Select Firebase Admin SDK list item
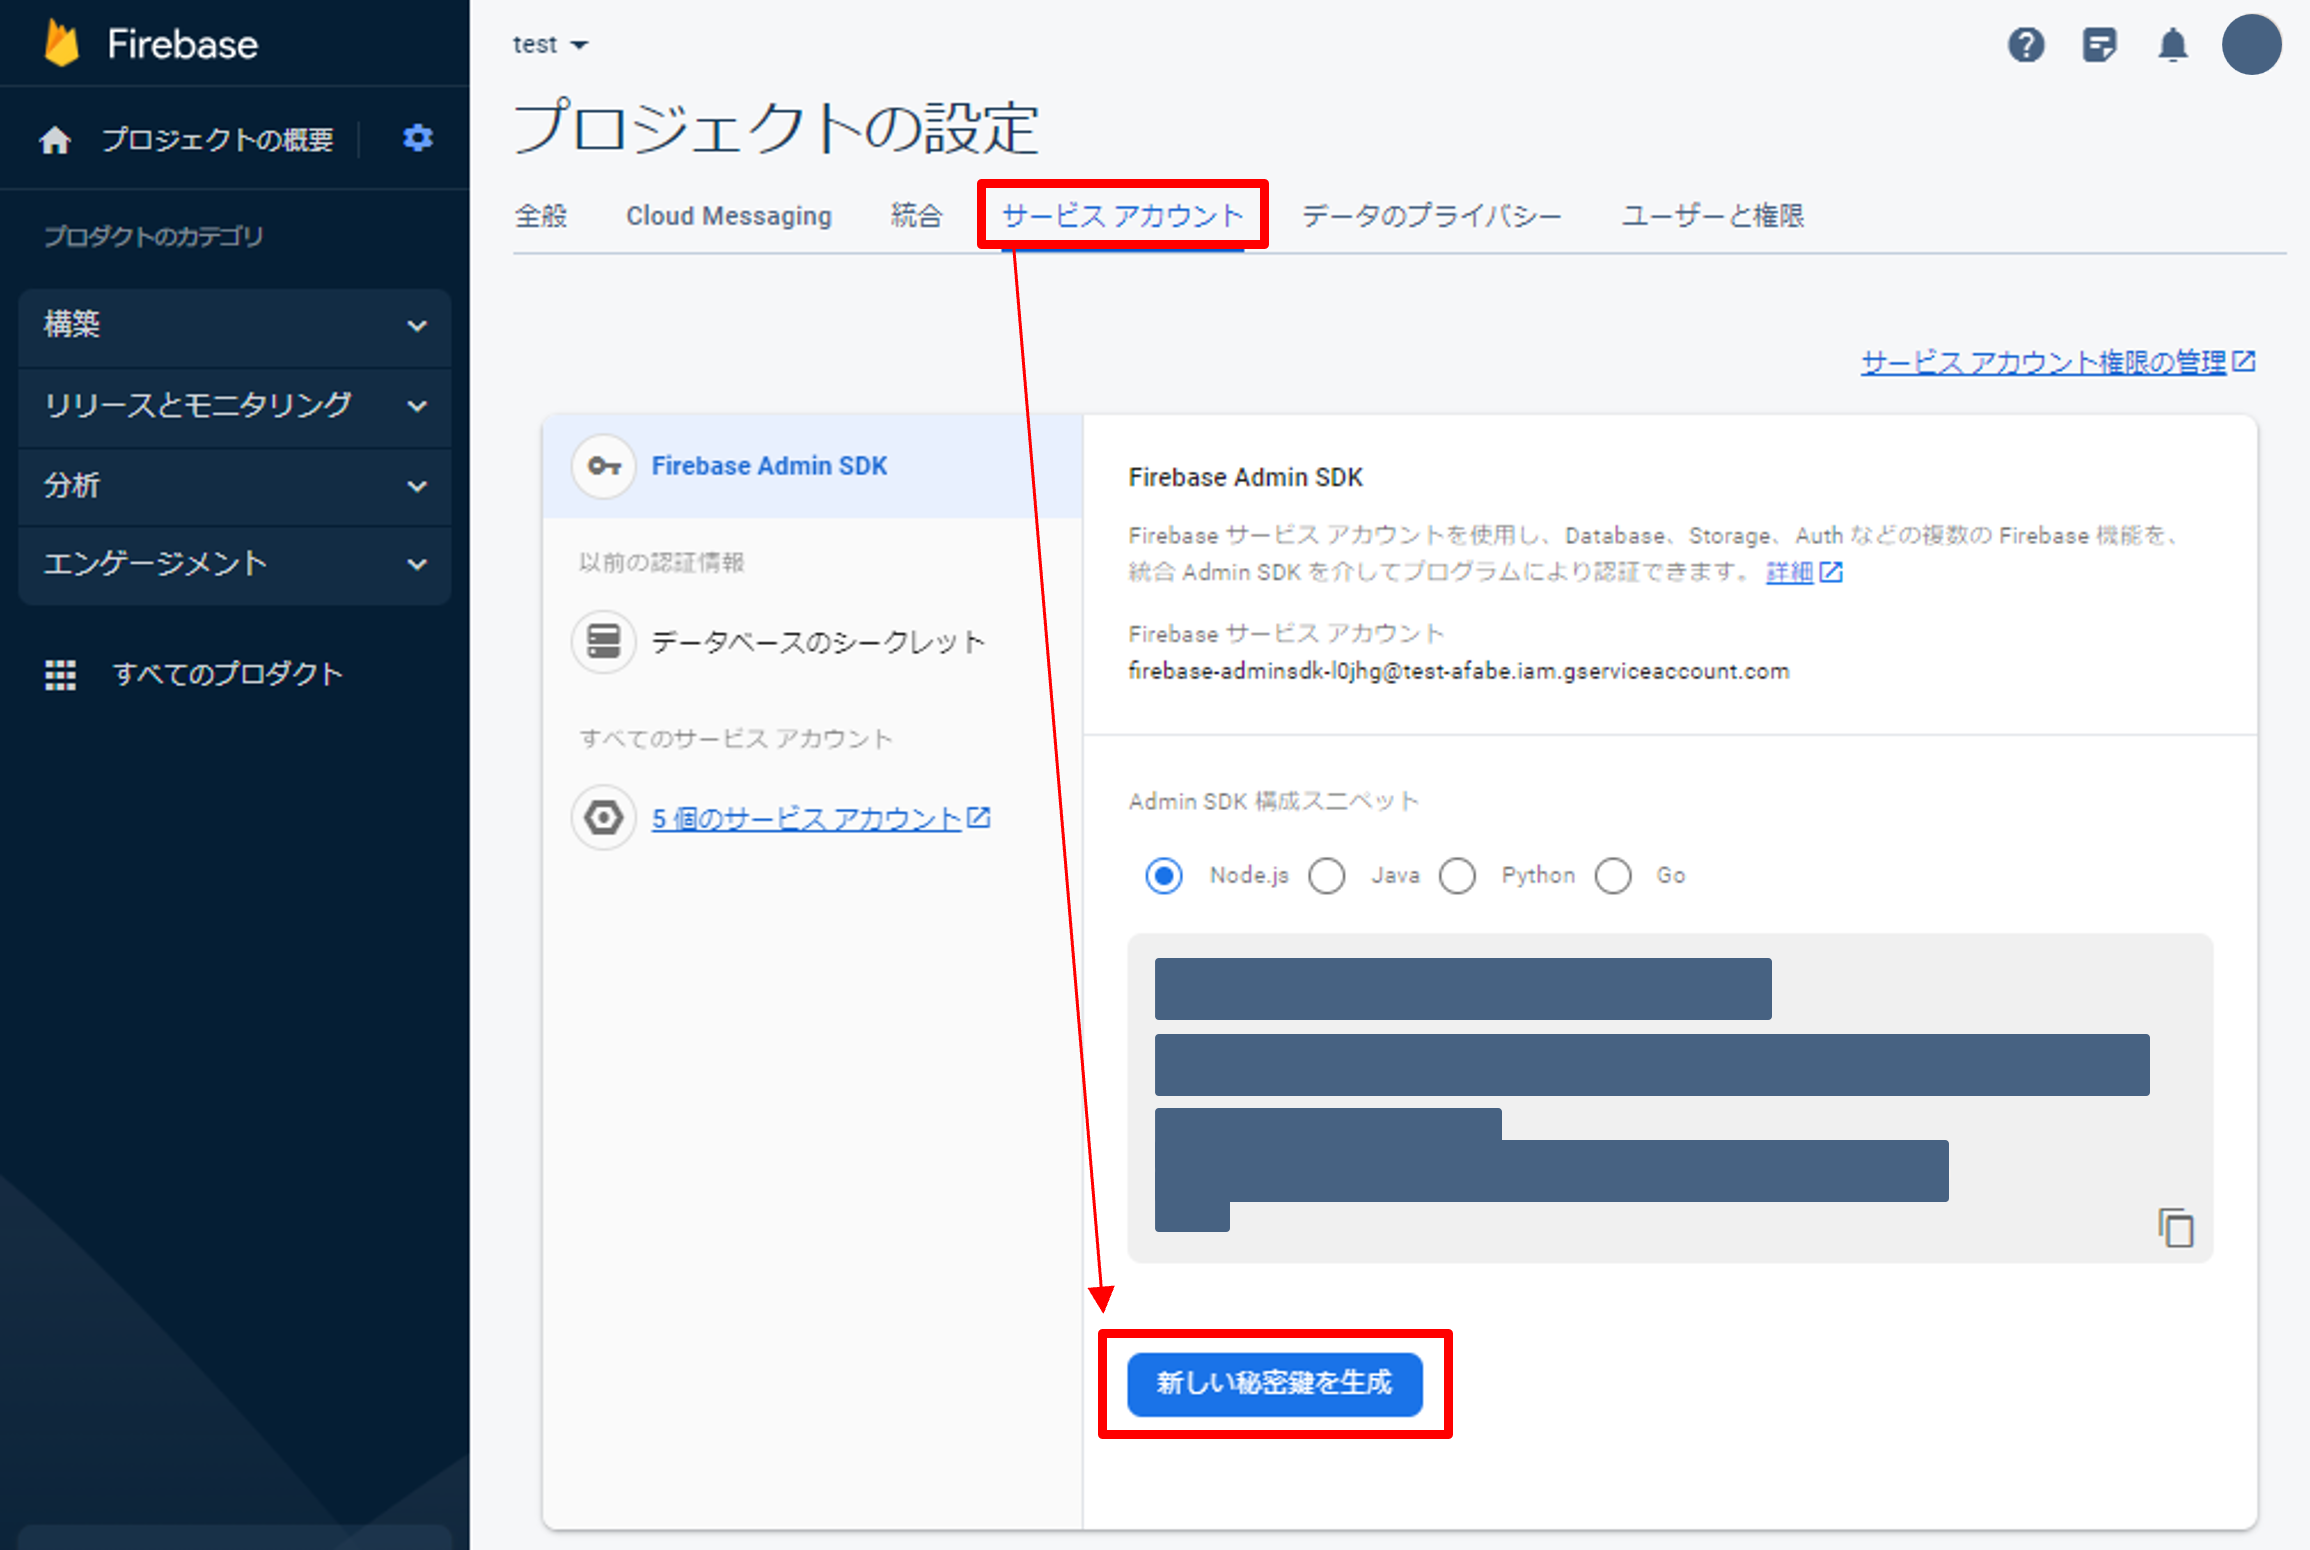The width and height of the screenshot is (2310, 1550). 812,466
